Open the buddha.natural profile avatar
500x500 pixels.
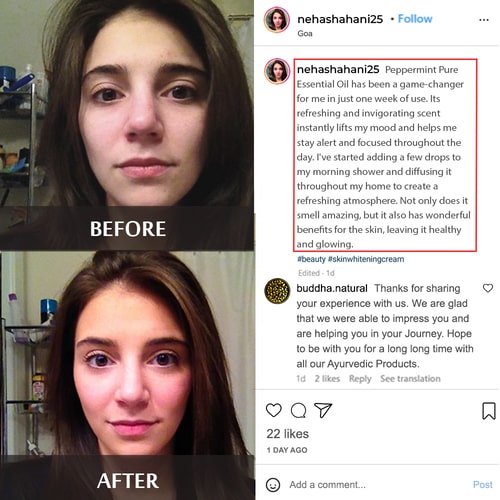tap(277, 291)
